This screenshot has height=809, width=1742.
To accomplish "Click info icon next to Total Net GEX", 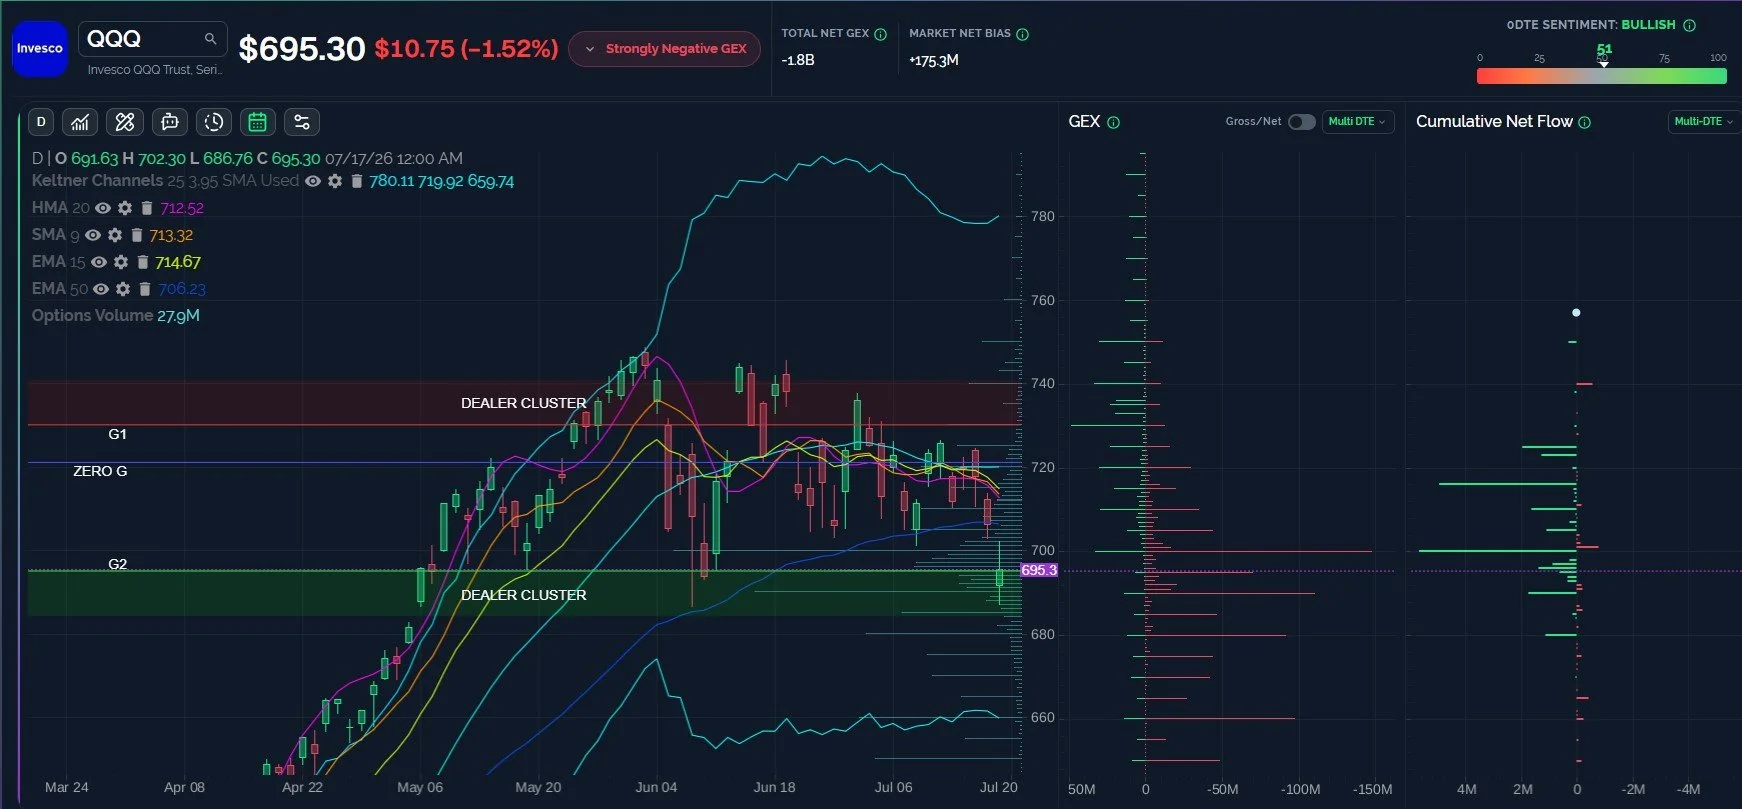I will tap(881, 34).
